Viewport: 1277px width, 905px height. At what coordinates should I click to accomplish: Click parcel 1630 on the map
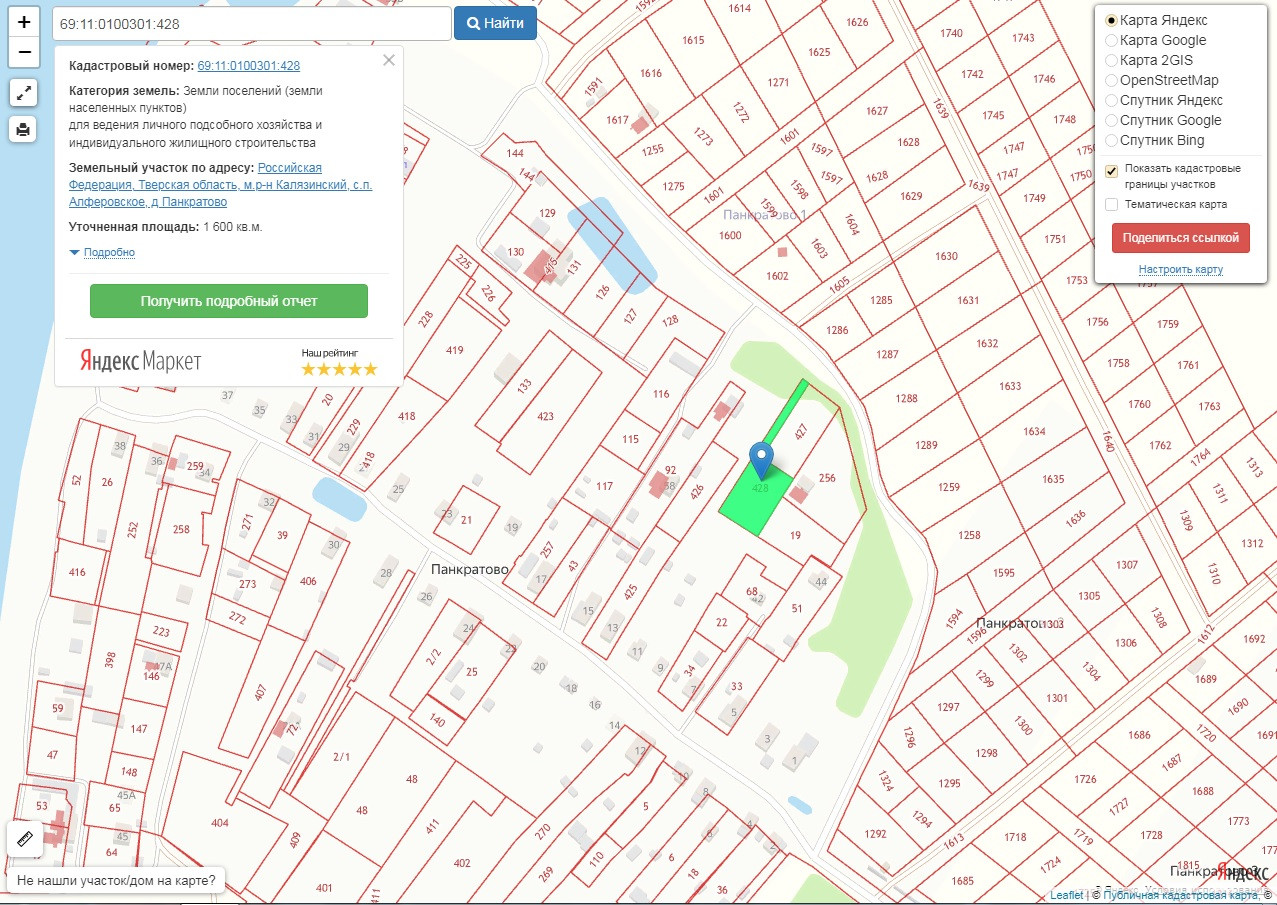(x=946, y=256)
